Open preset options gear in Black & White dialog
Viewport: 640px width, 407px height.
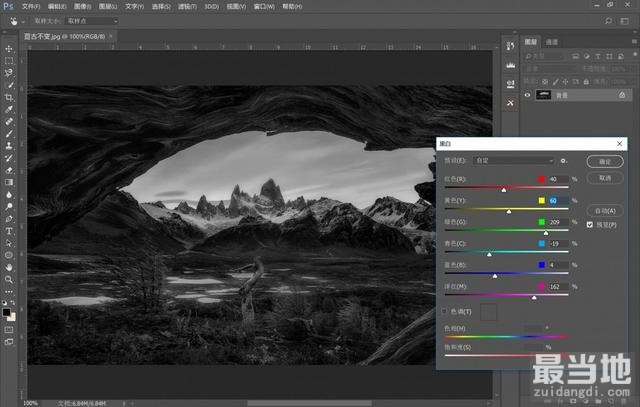(x=564, y=160)
